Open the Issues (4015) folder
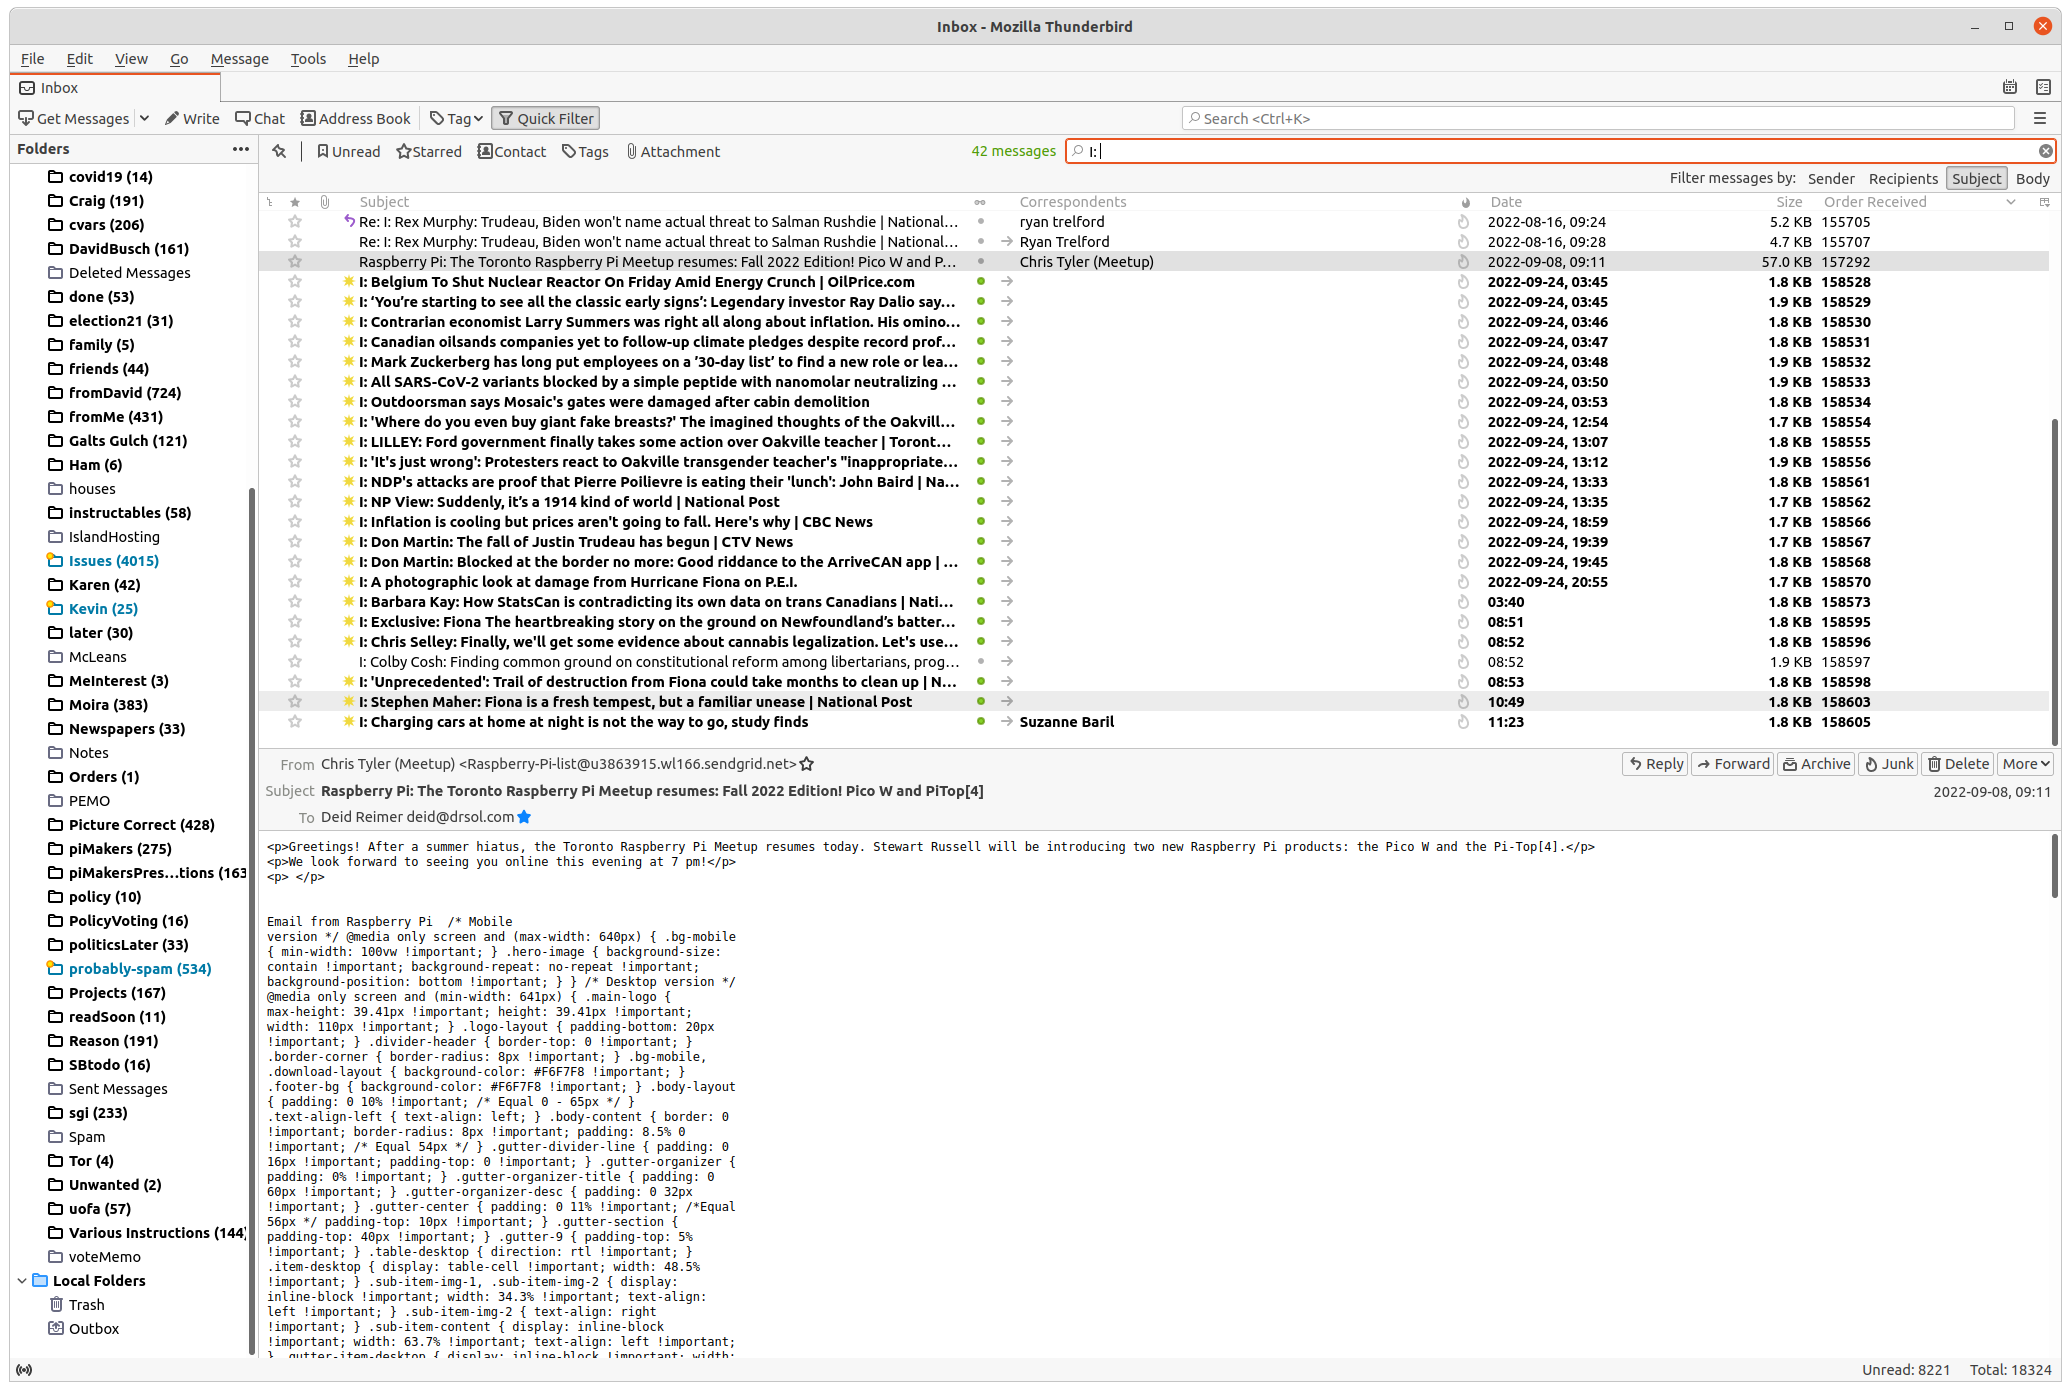Image resolution: width=2071 pixels, height=1391 pixels. click(113, 561)
